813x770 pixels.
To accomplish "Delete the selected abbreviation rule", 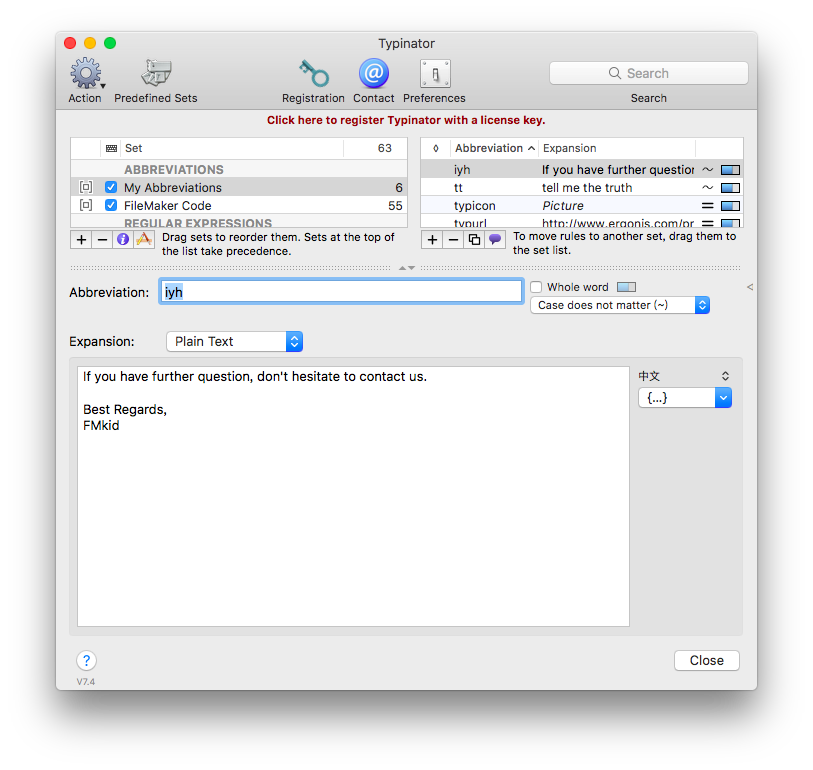I will coord(453,240).
